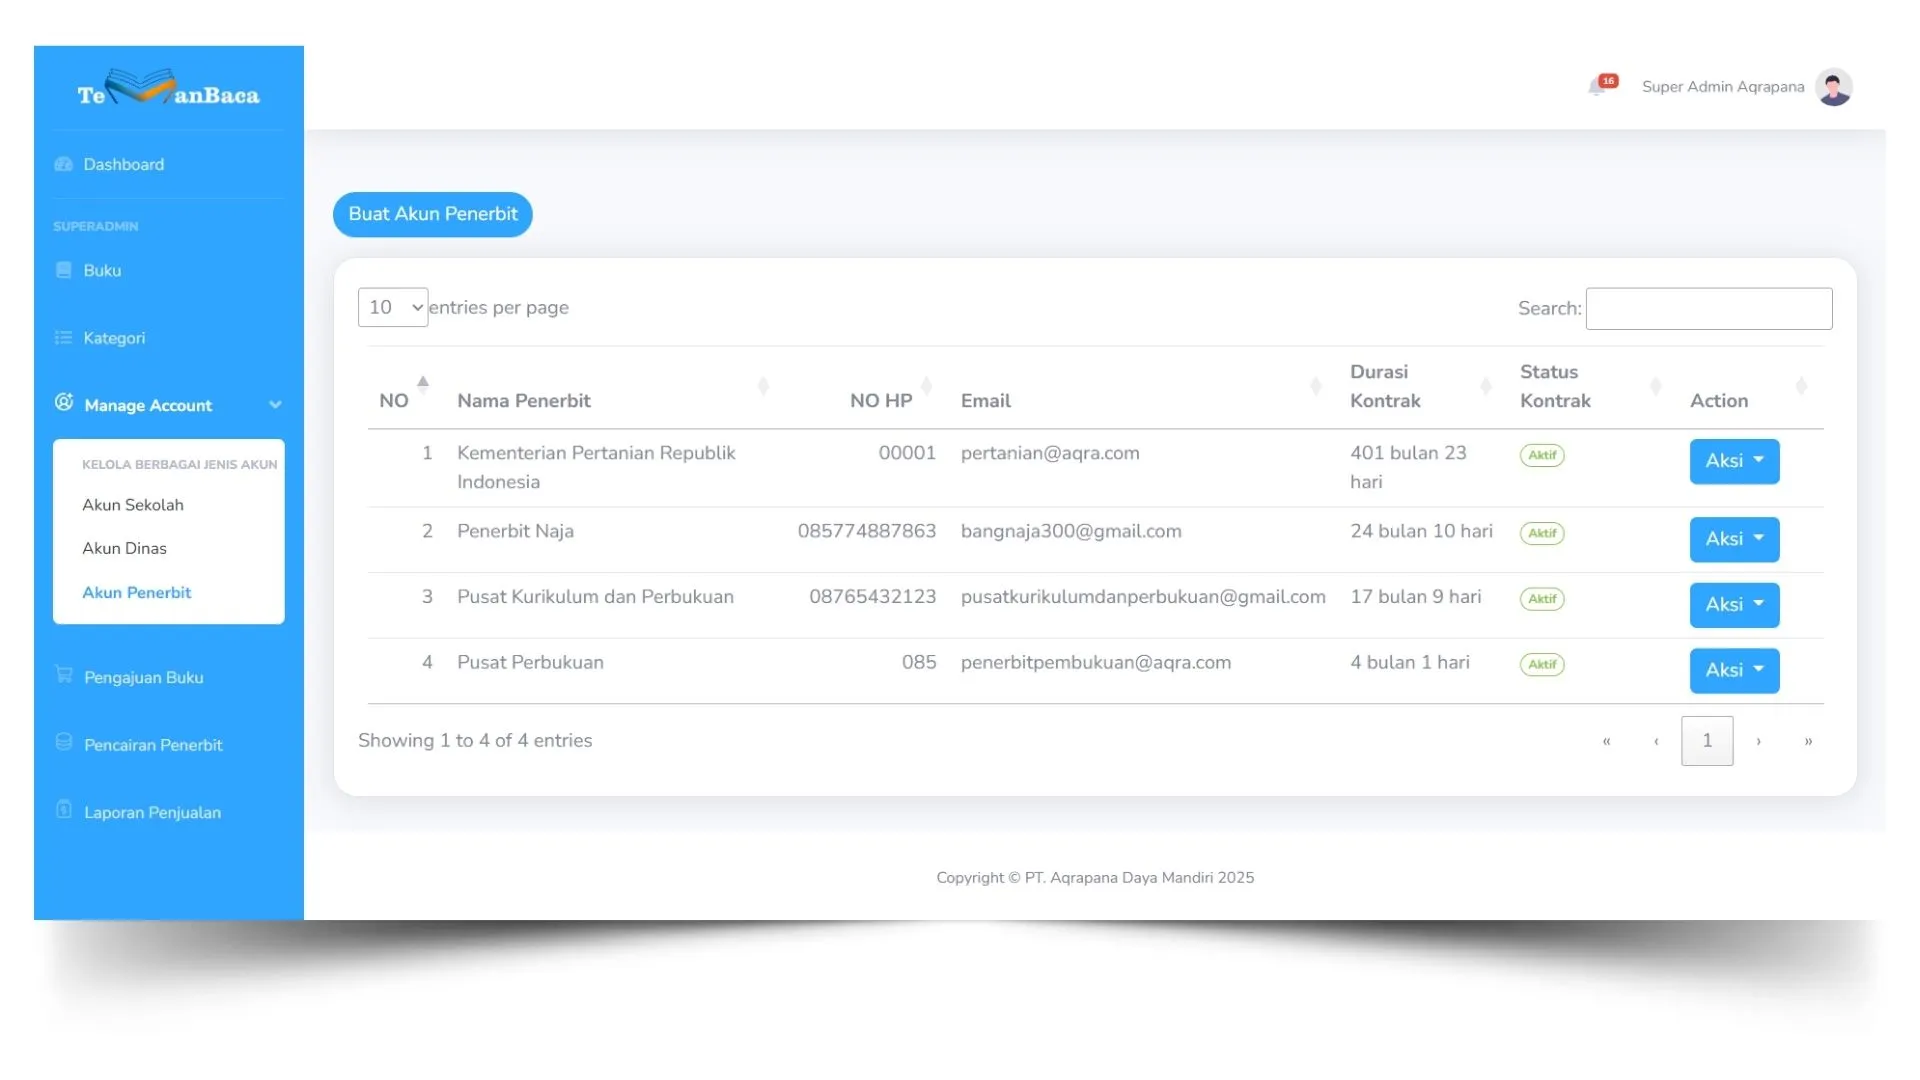Viewport: 1920px width, 1080px height.
Task: Open Aksi dropdown for Kementerian Pertanian
Action: click(x=1734, y=461)
